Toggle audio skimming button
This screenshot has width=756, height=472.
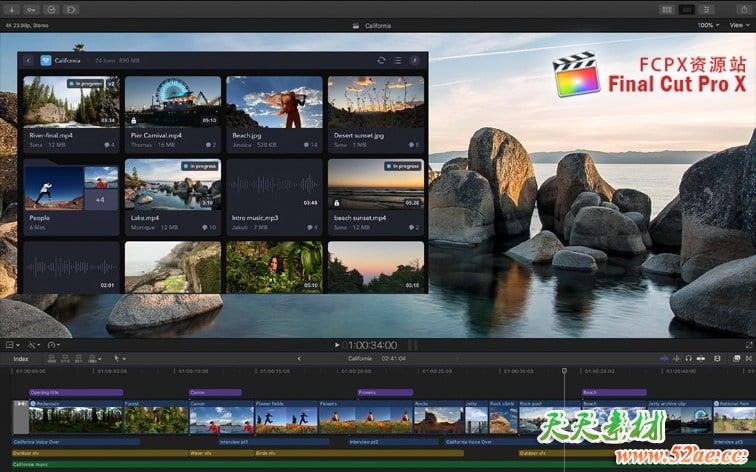[676, 359]
